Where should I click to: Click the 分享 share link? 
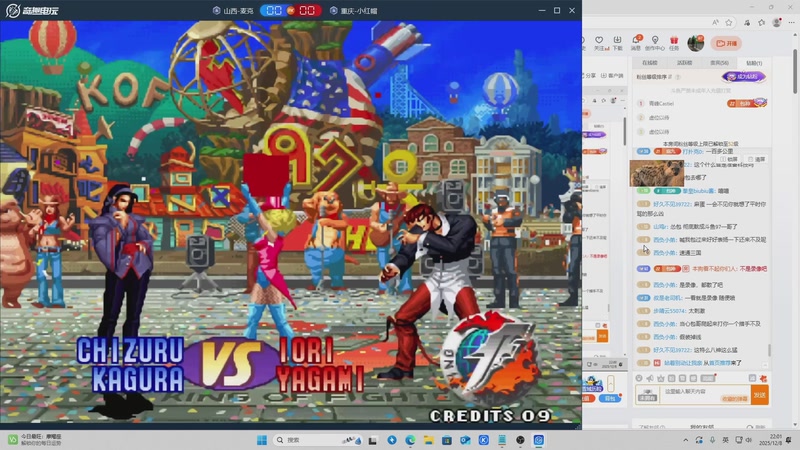click(x=590, y=76)
